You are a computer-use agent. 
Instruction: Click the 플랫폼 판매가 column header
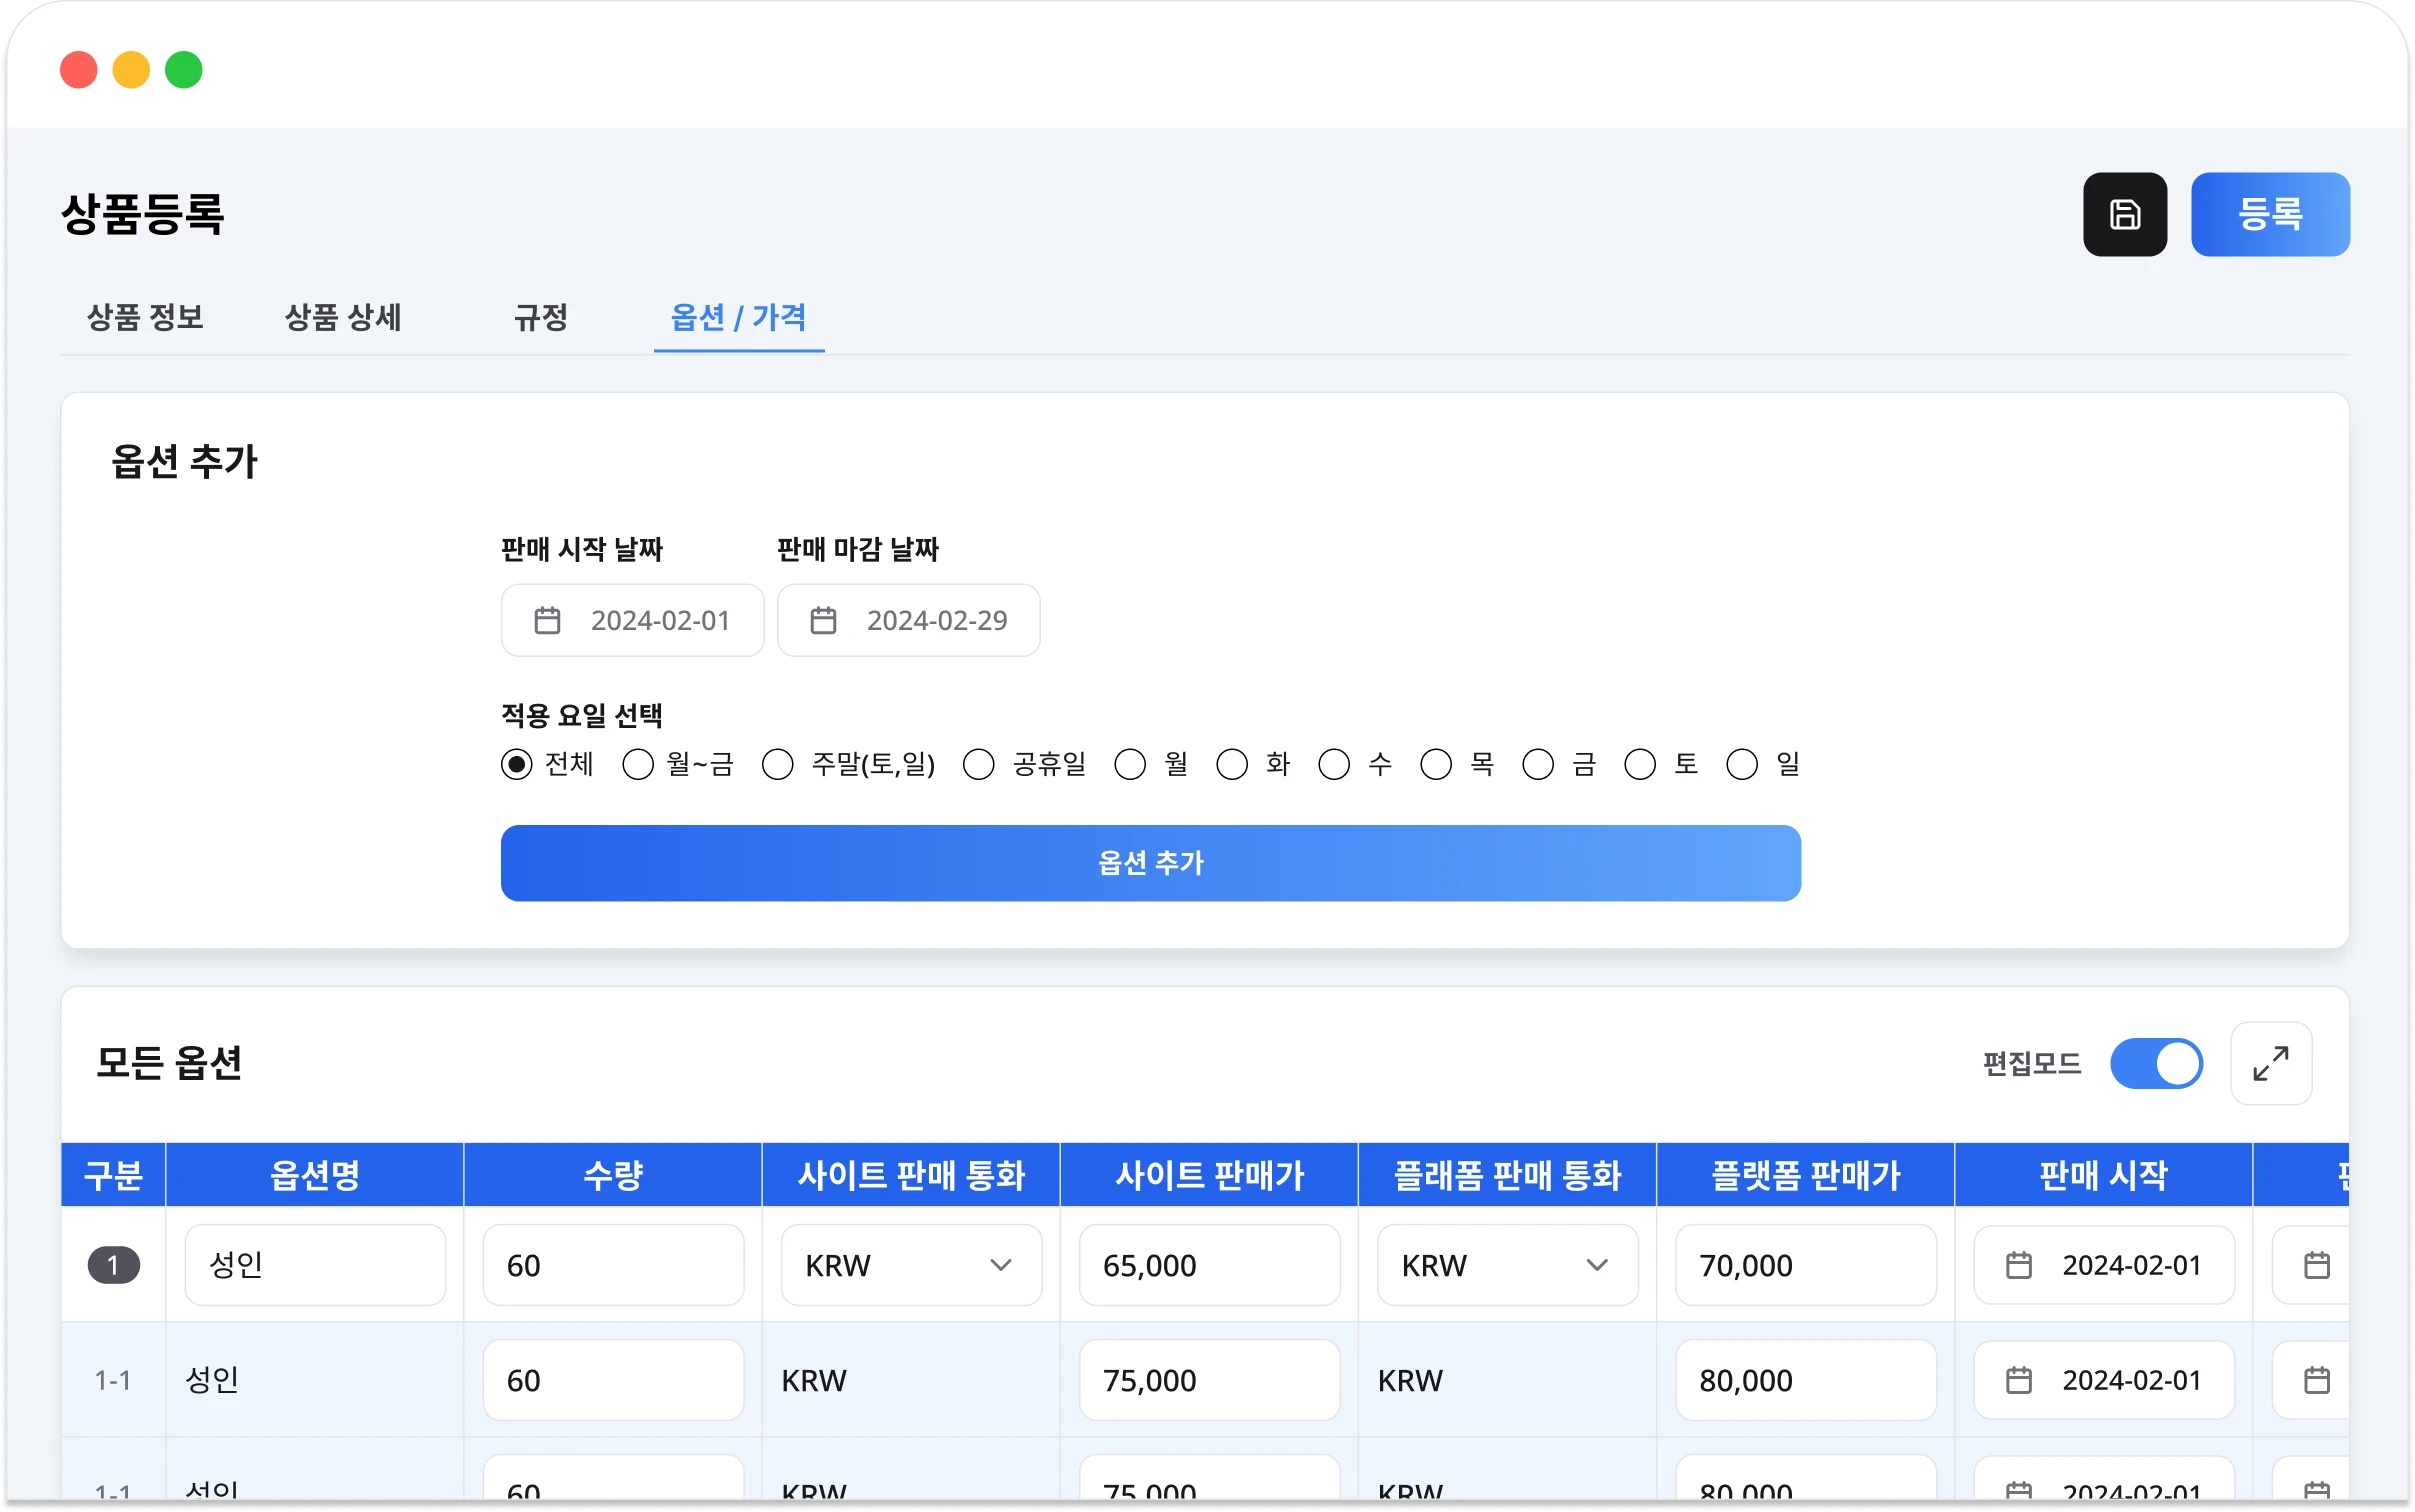(1806, 1175)
